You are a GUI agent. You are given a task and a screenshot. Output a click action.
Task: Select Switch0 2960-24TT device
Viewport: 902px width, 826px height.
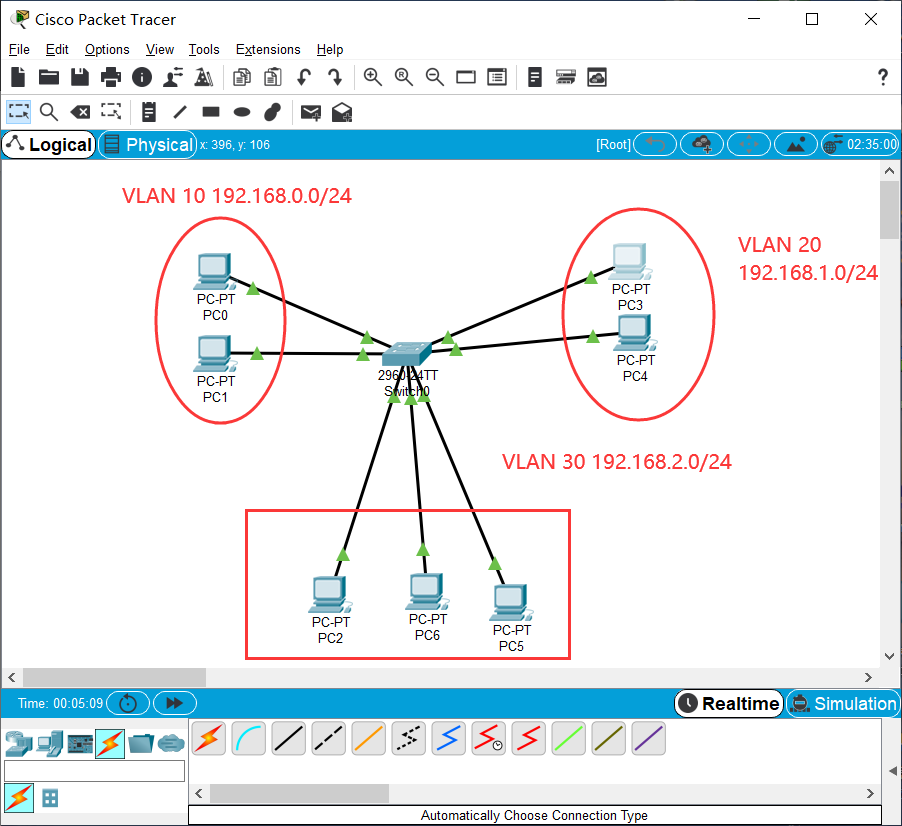pos(407,354)
